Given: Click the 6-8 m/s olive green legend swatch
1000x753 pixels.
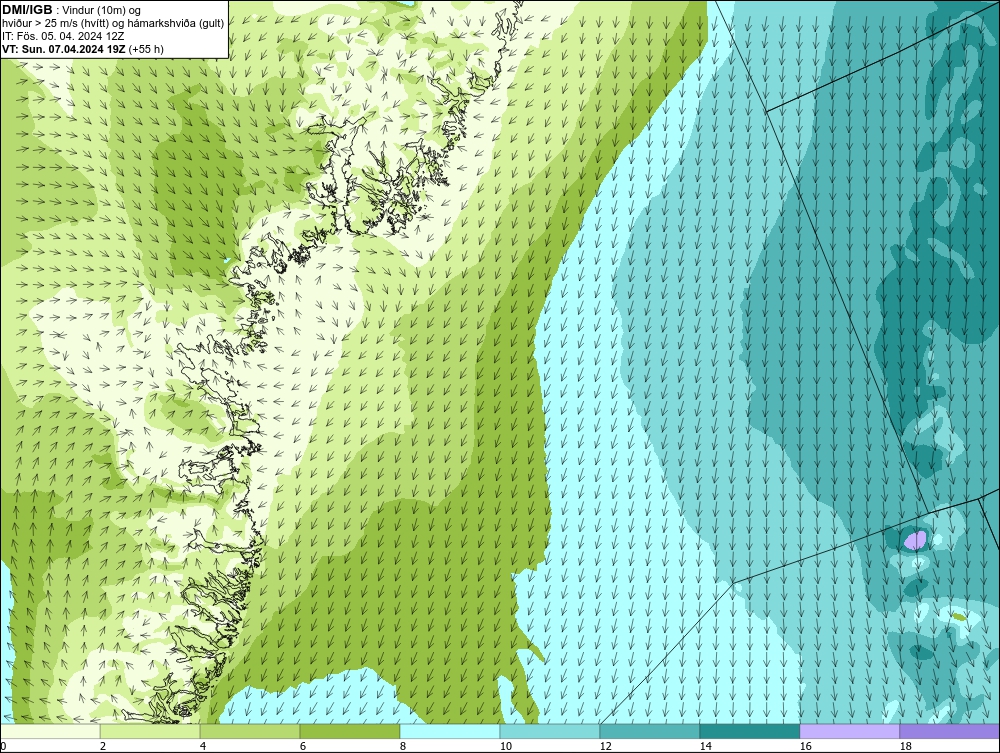Looking at the screenshot, I should coord(349,731).
